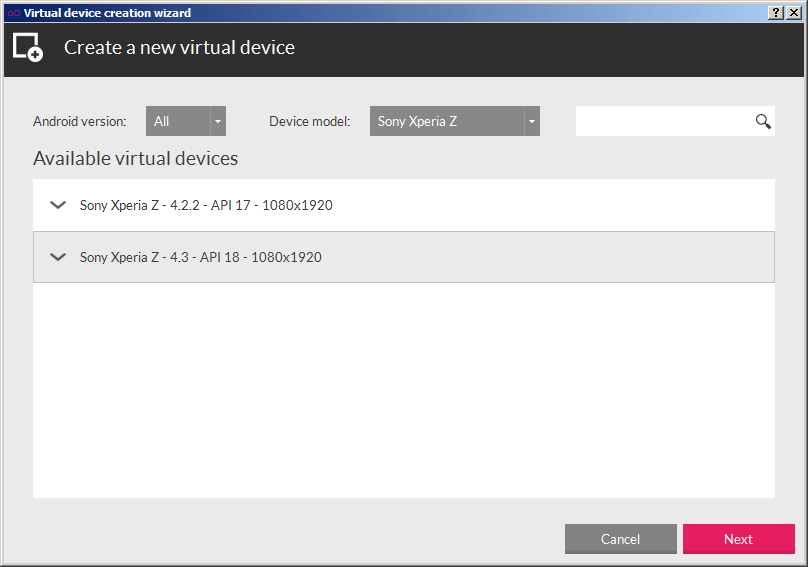
Task: Select Sony Xperia Z - 4.3 - API 18
Action: [x=404, y=257]
